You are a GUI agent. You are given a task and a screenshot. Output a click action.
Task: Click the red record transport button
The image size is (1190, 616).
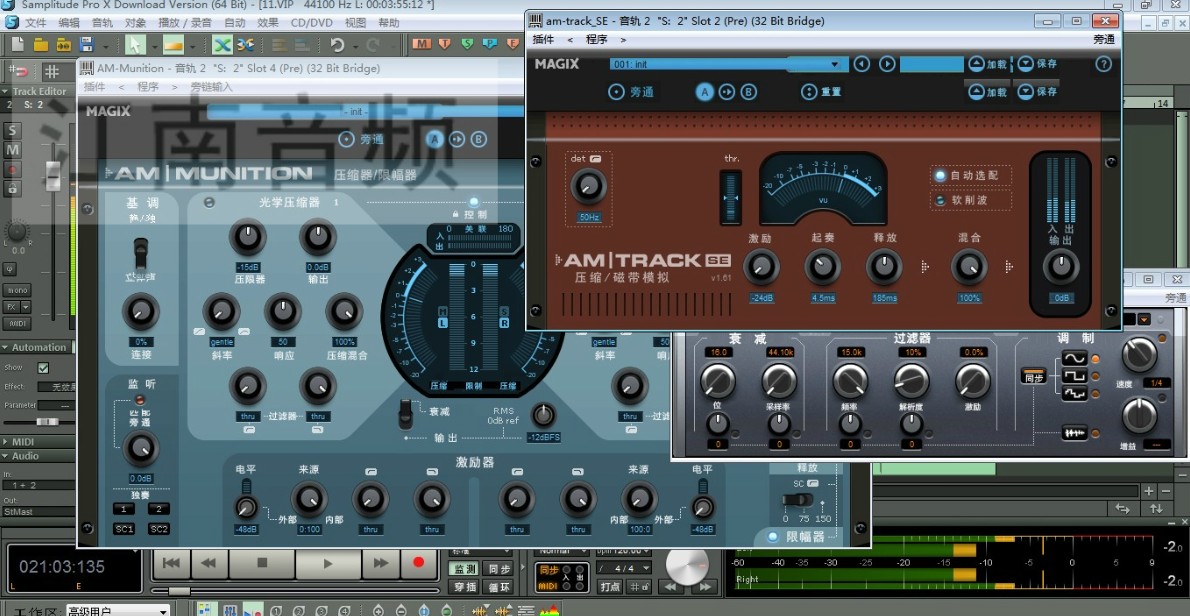[x=418, y=563]
